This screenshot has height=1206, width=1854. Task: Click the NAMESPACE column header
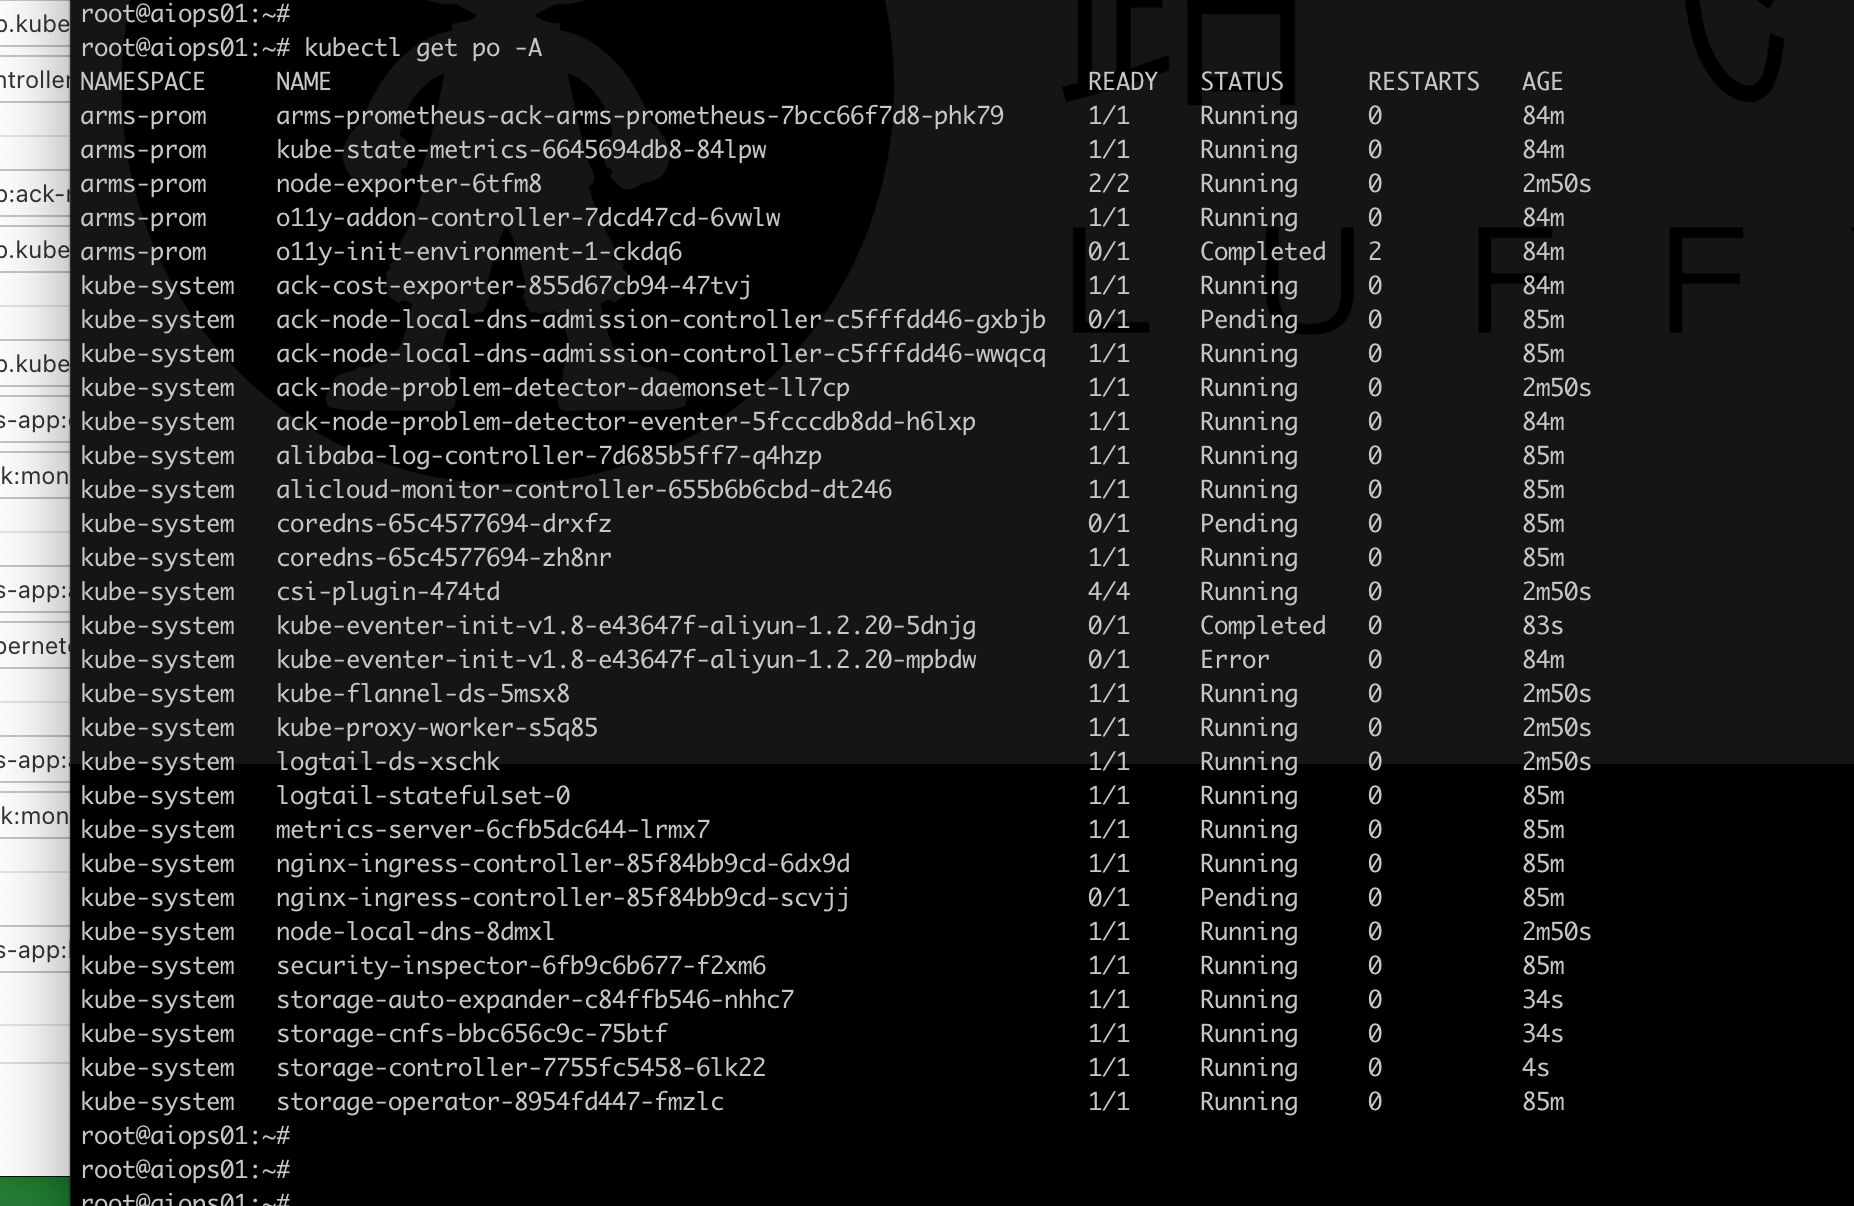tap(142, 82)
